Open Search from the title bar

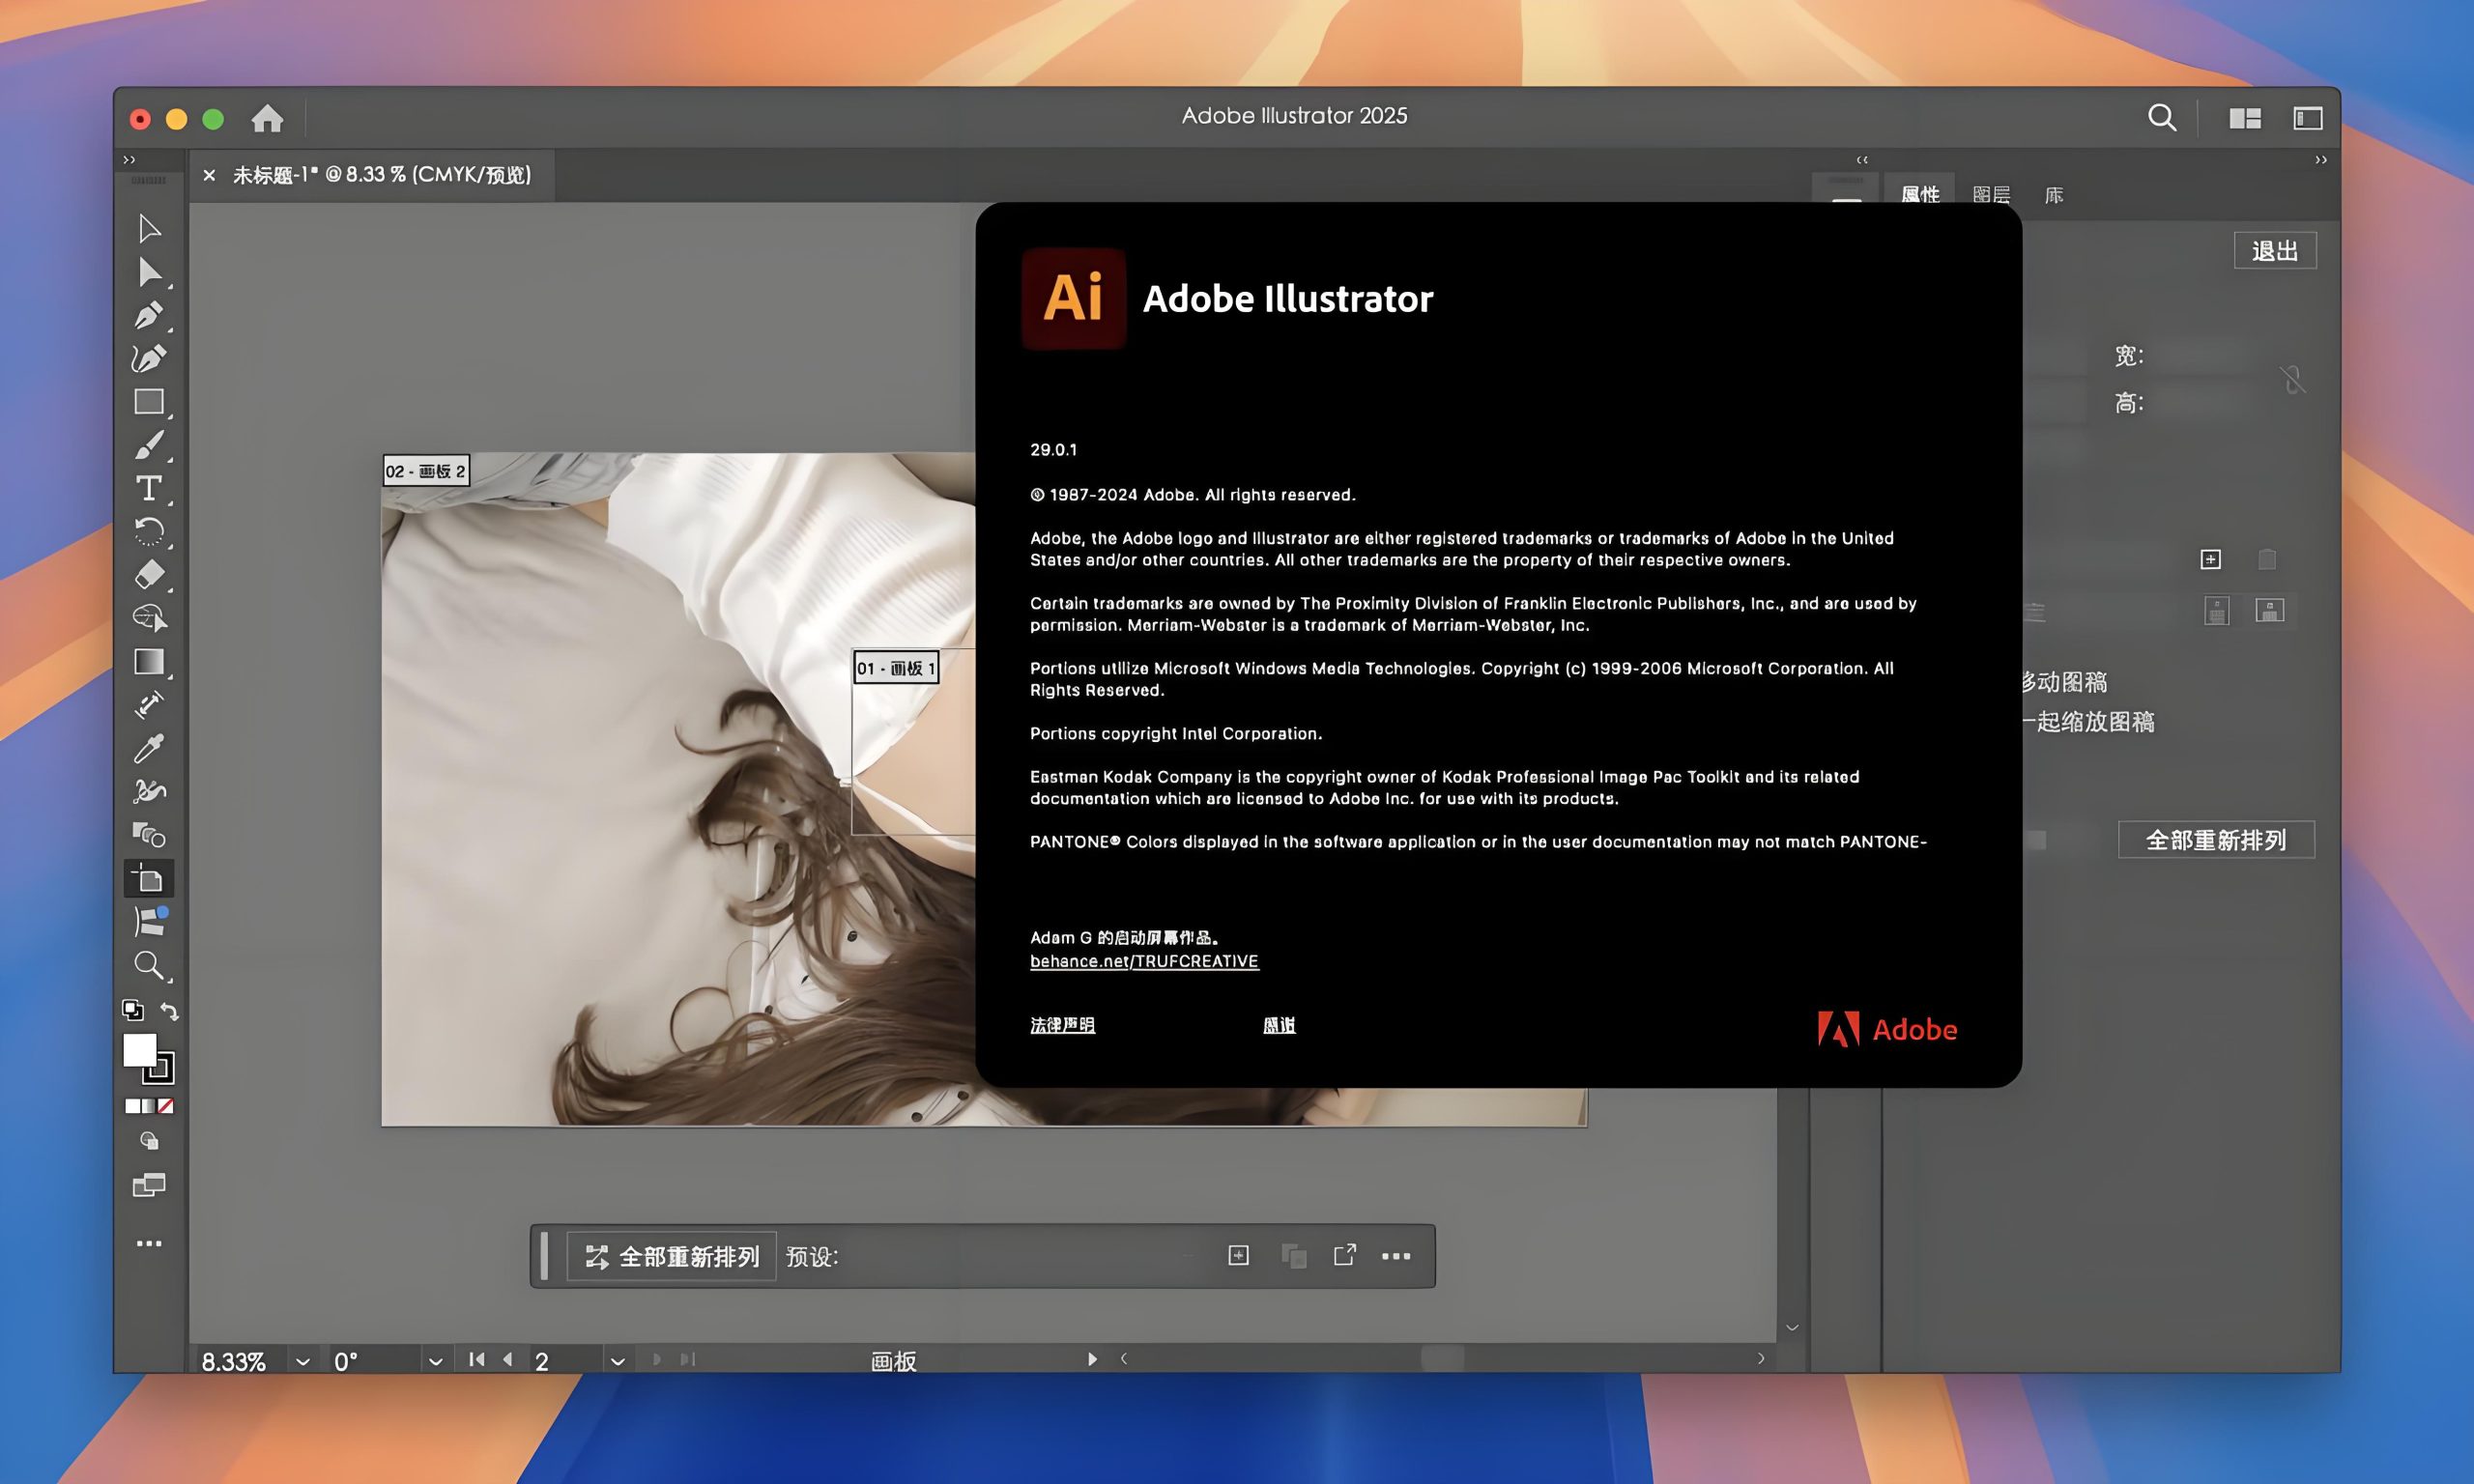2162,117
